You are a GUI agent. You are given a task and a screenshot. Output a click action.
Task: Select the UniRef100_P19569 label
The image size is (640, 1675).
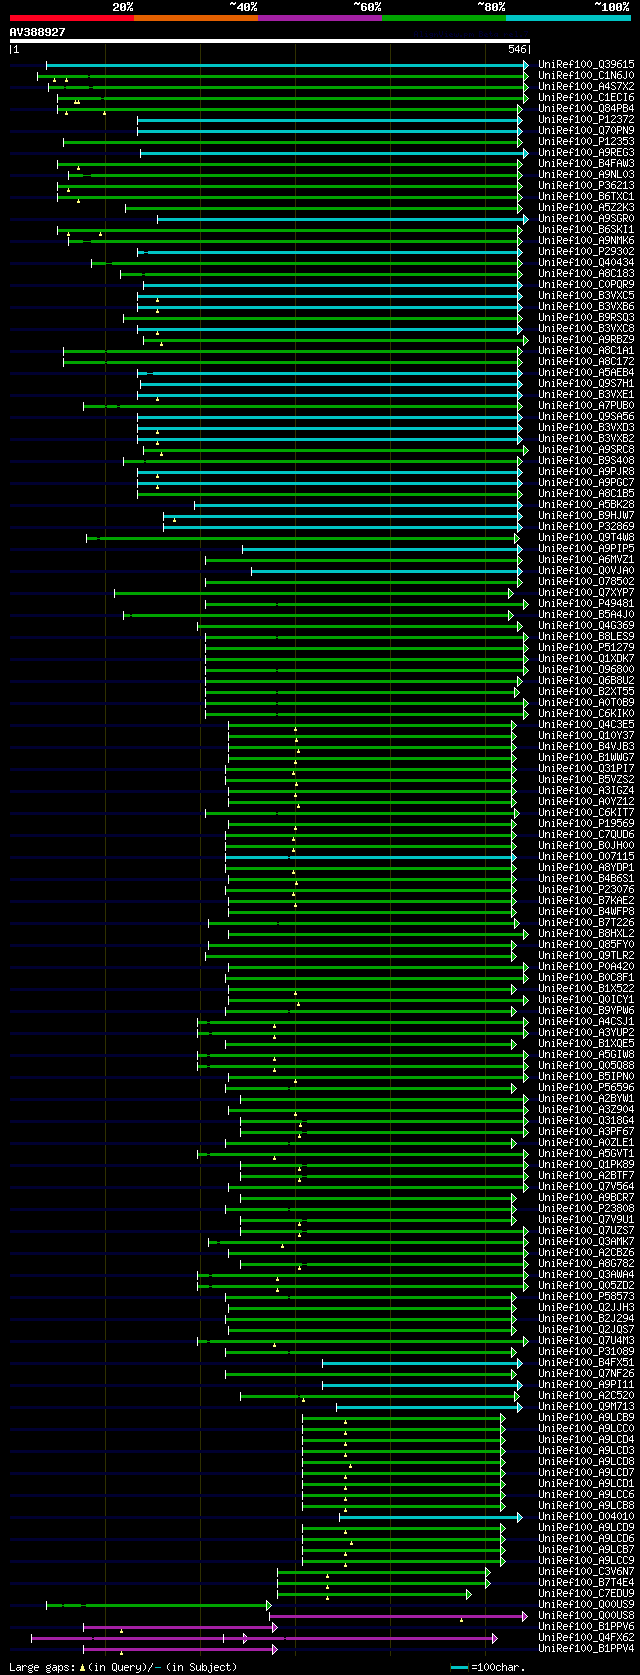tap(586, 823)
